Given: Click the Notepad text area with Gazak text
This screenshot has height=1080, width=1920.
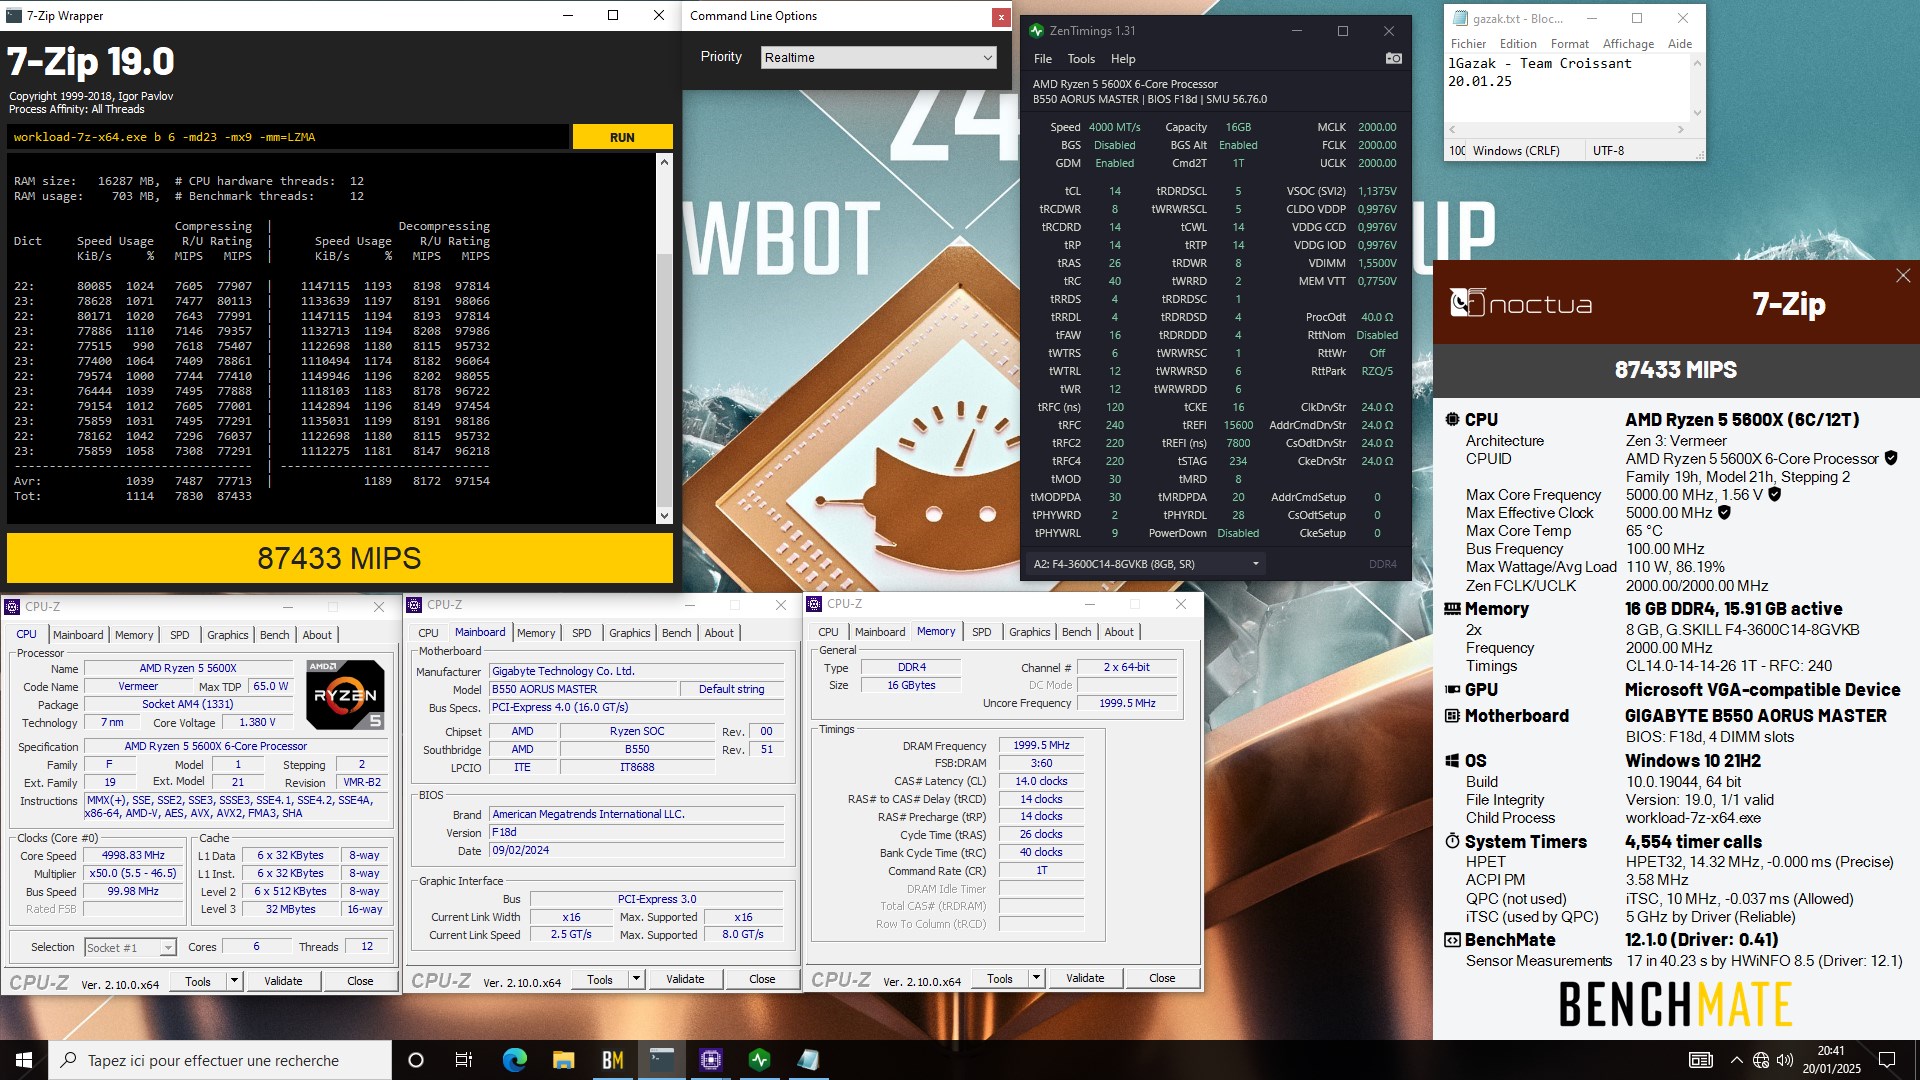Looking at the screenshot, I should point(1568,88).
